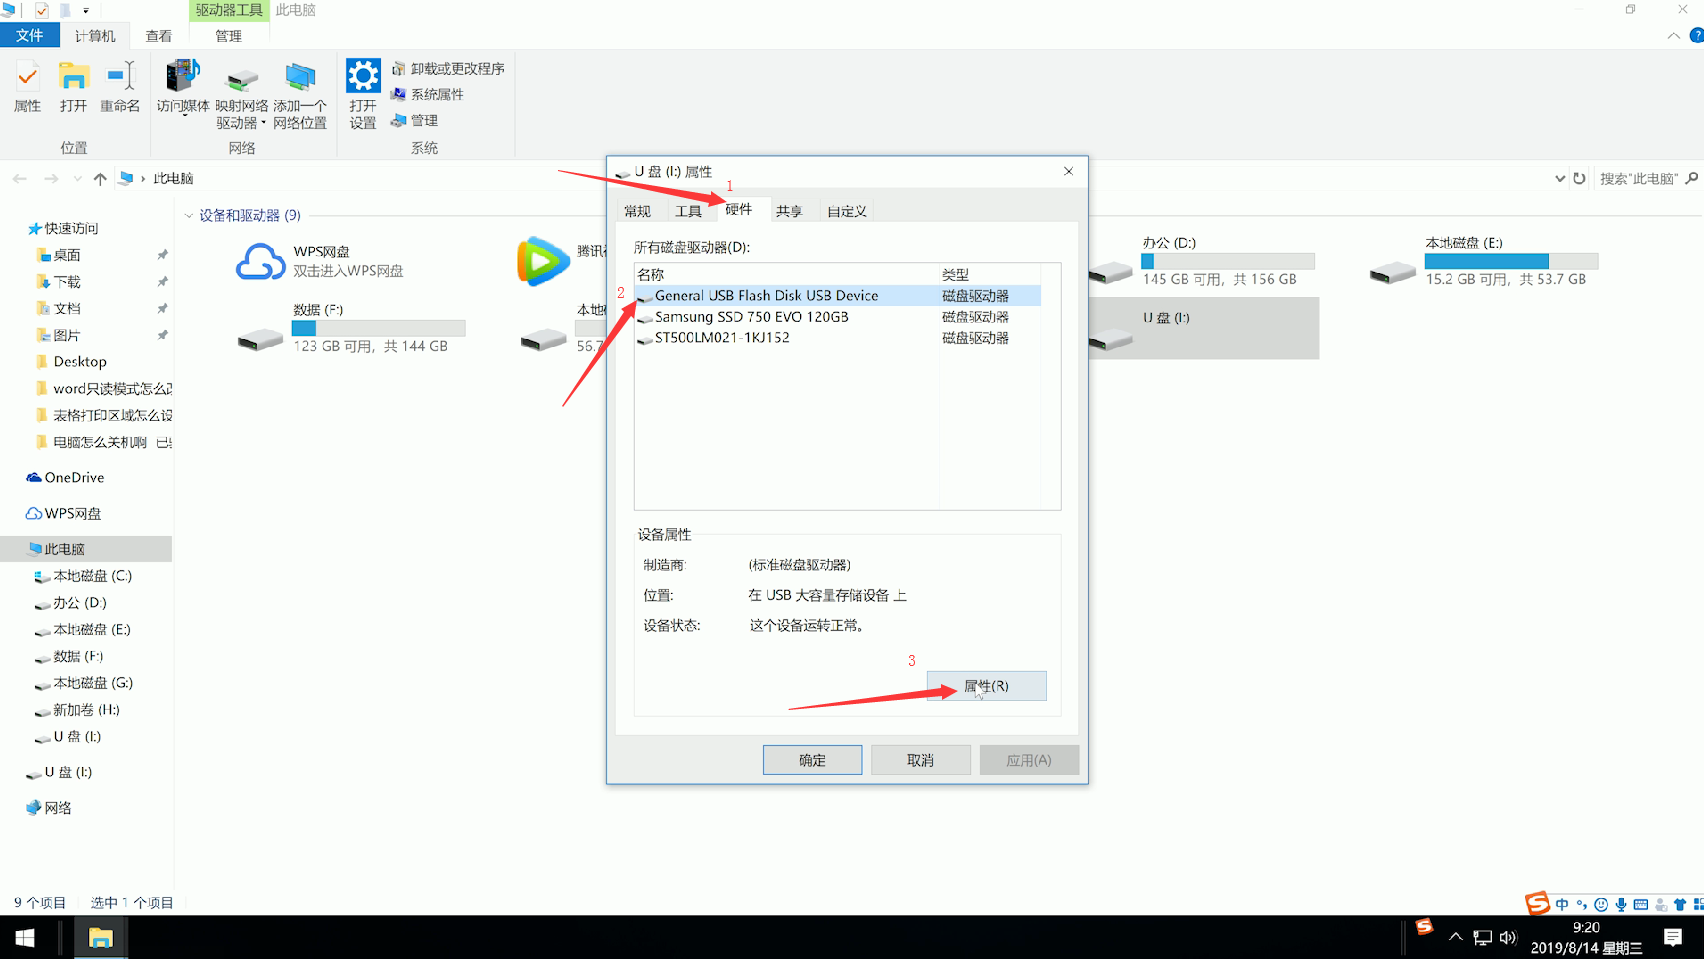Open 桌面 in the navigation pane
Image resolution: width=1704 pixels, height=959 pixels.
(x=58, y=255)
